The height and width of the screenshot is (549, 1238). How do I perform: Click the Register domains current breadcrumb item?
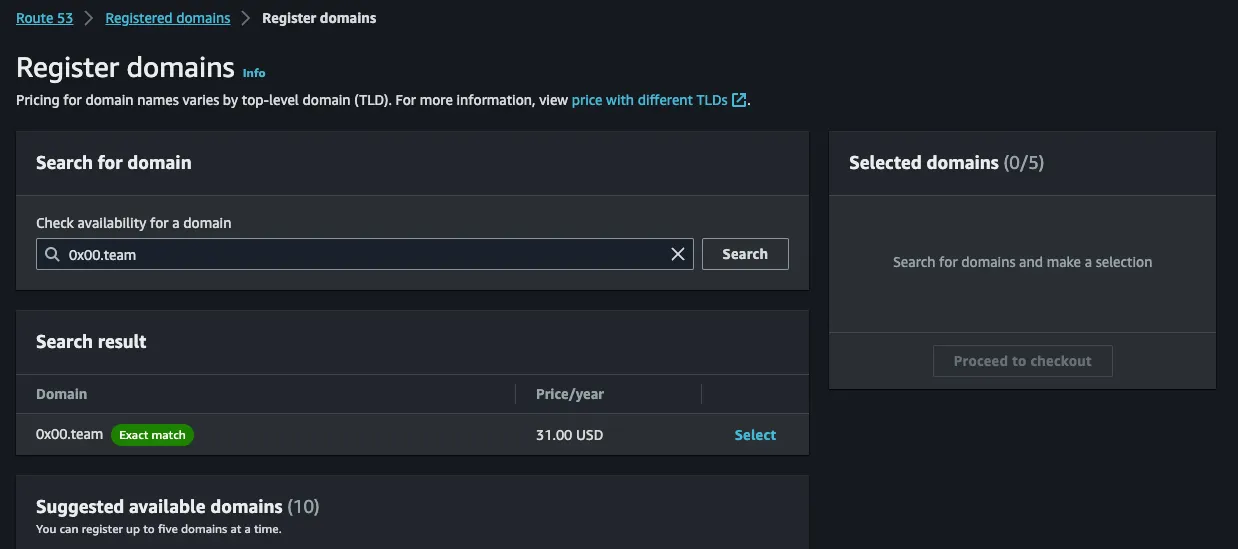(319, 18)
